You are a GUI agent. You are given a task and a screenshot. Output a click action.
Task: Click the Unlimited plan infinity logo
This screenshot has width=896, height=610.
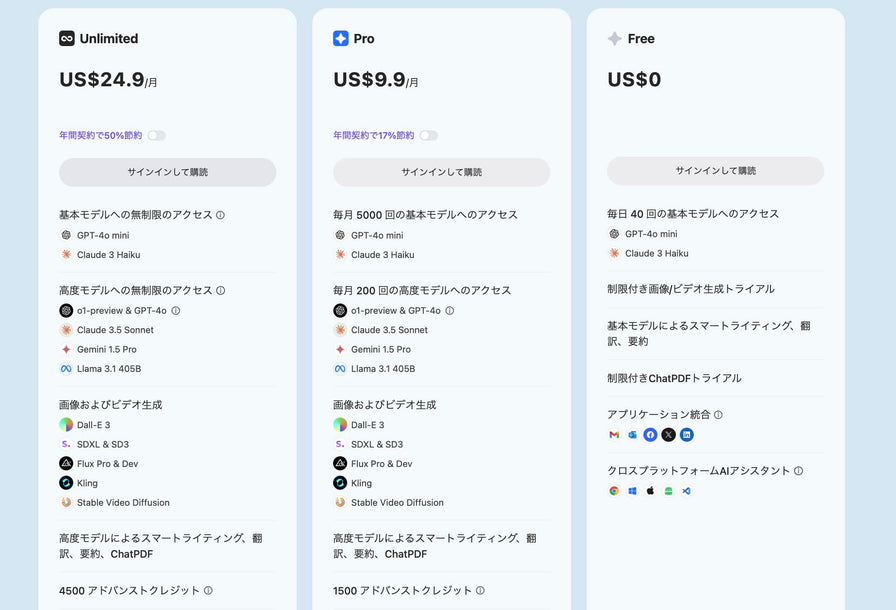pos(67,39)
